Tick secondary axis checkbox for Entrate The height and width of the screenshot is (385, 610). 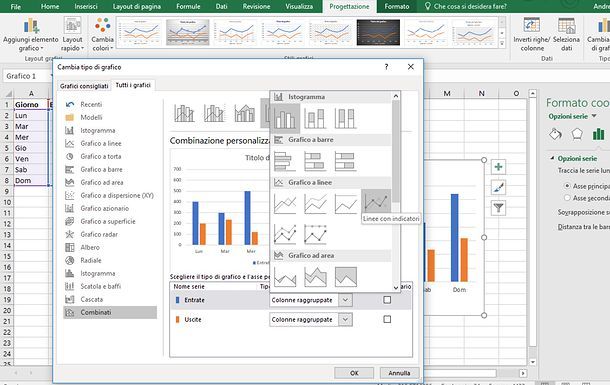point(387,300)
